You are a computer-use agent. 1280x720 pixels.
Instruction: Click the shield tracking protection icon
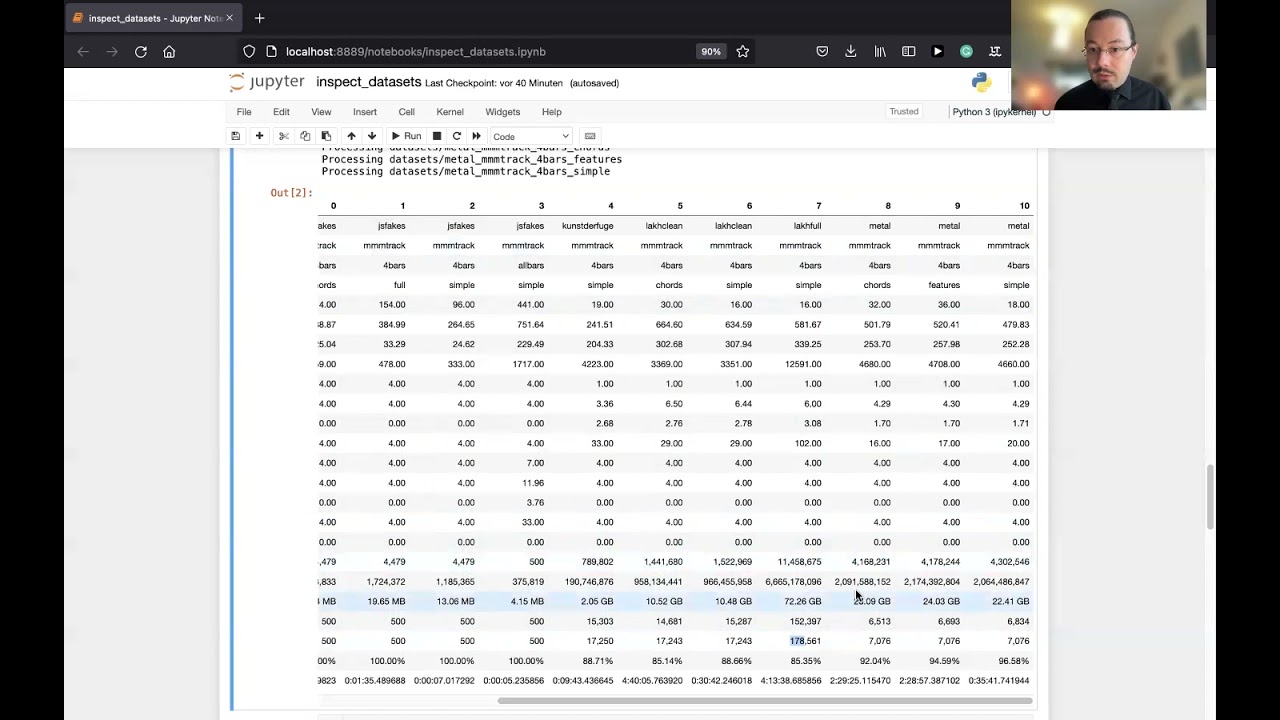click(x=249, y=52)
